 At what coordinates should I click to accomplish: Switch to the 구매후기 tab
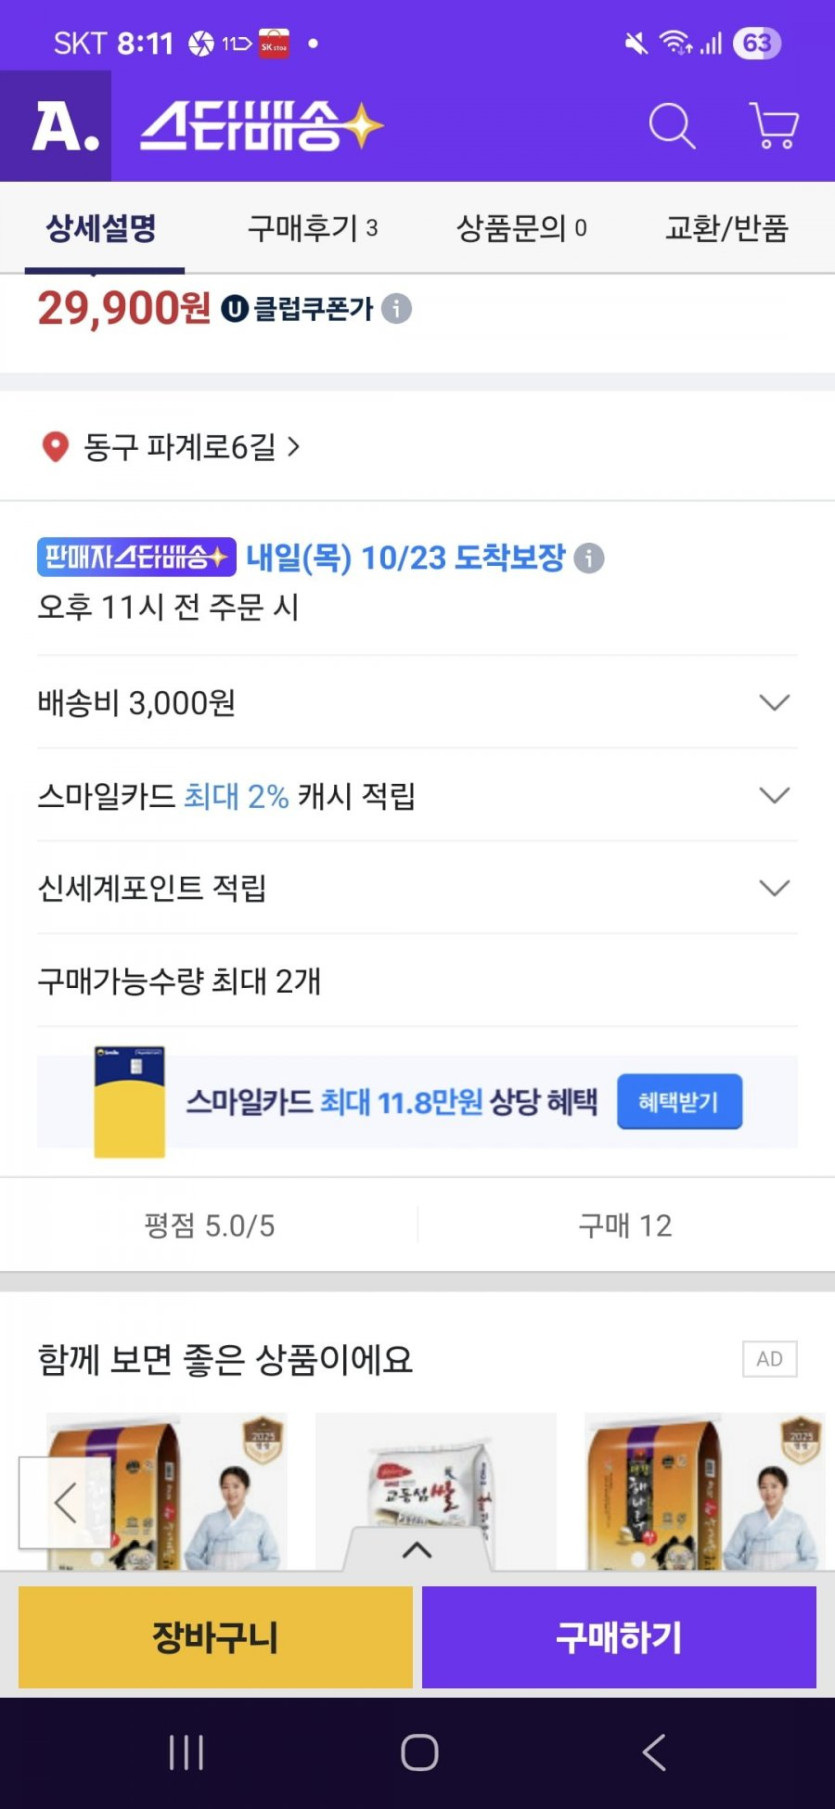313,229
